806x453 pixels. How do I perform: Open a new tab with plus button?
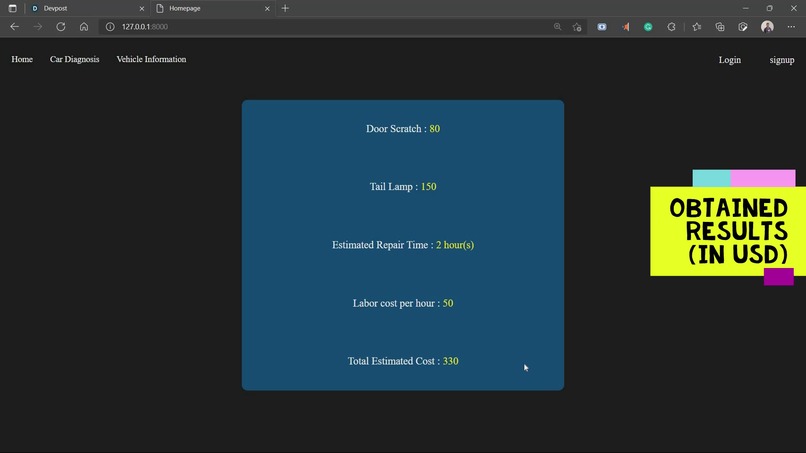285,8
